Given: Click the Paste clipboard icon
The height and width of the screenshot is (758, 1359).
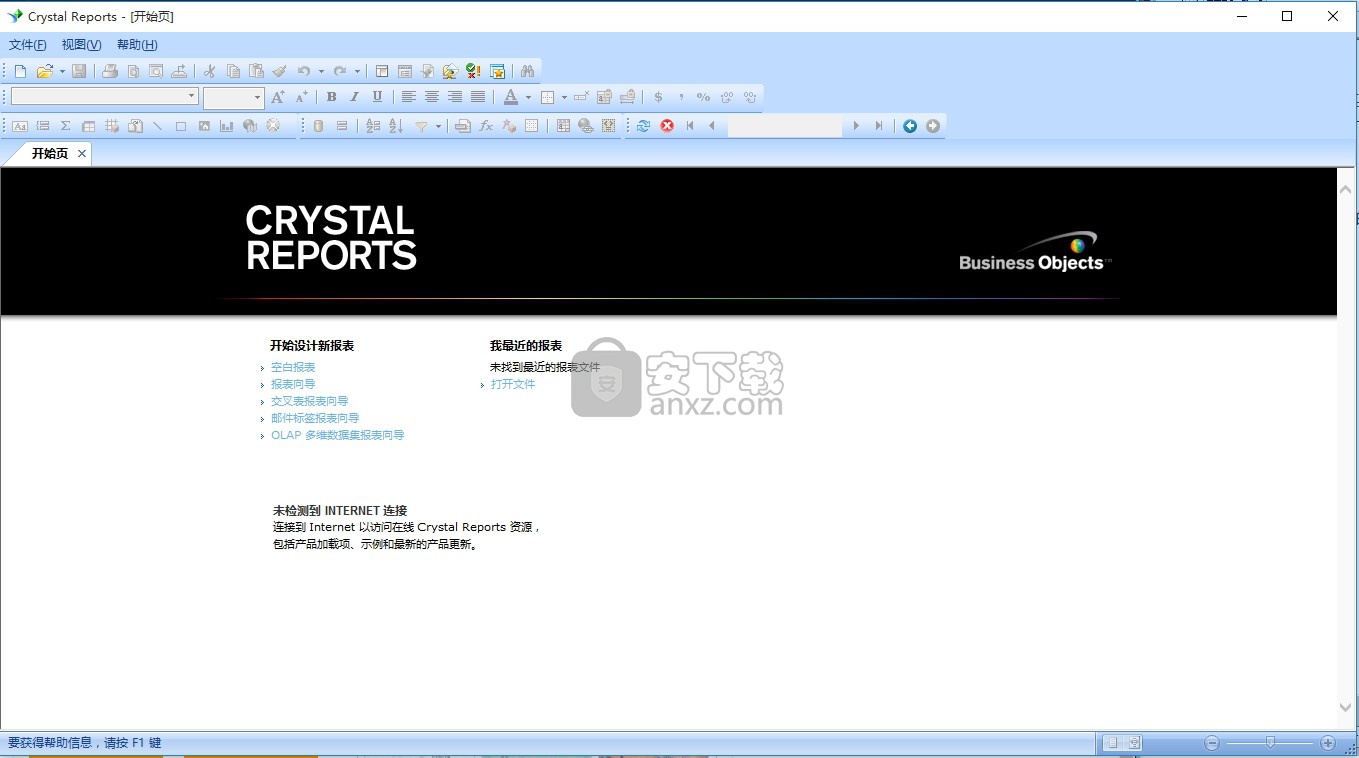Looking at the screenshot, I should (256, 71).
